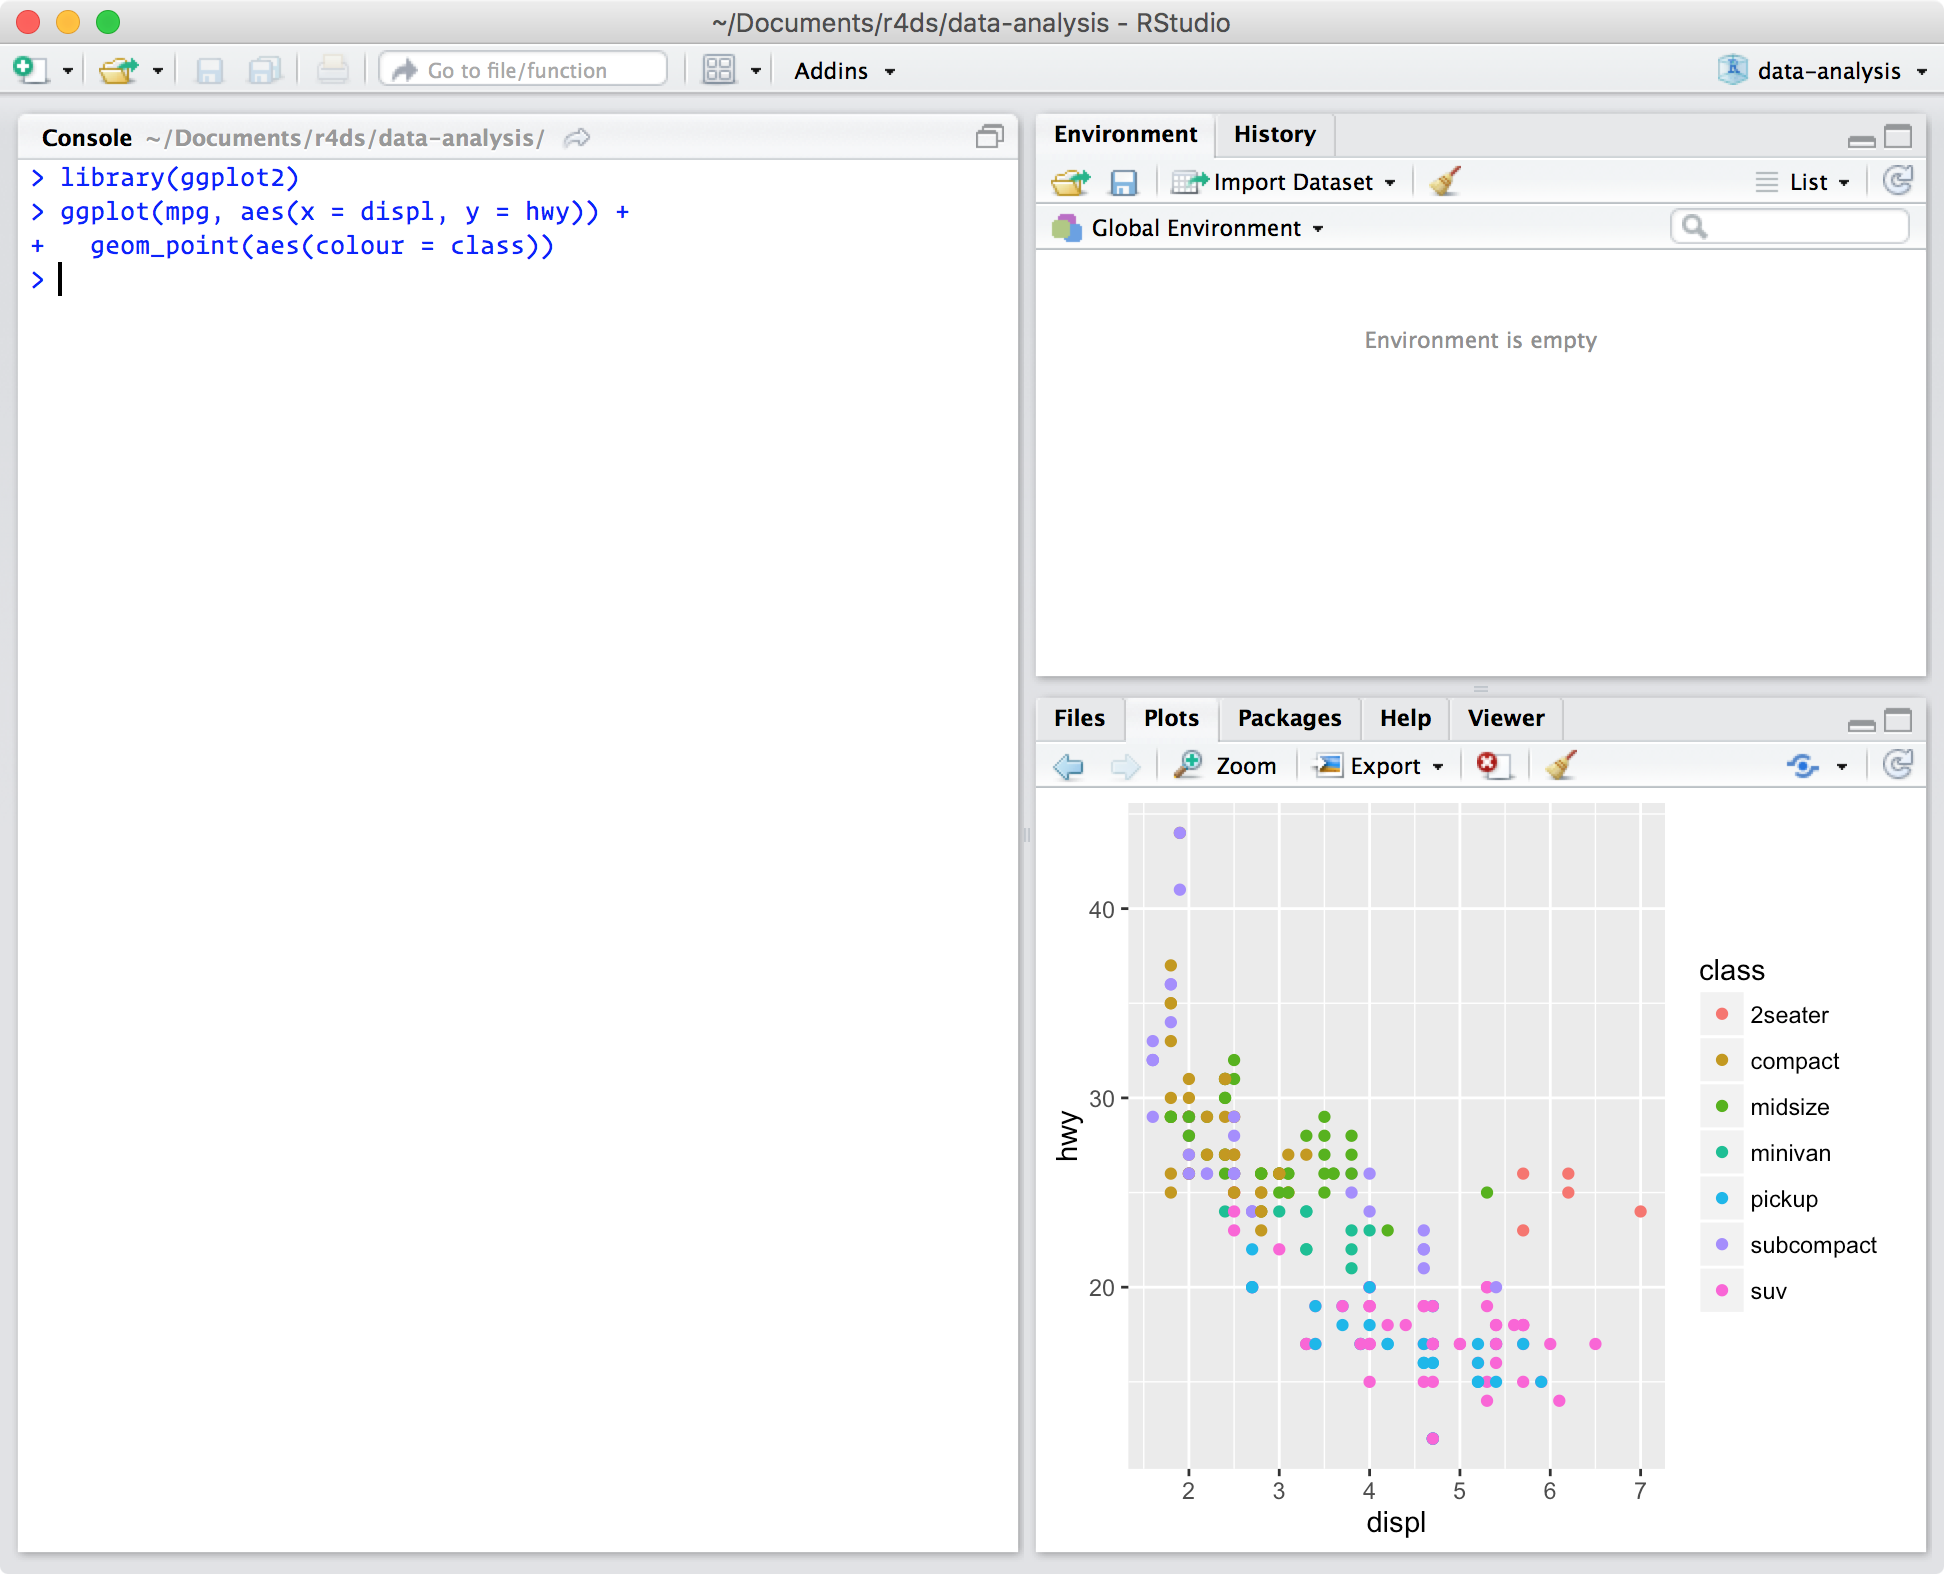Click the 2seater legend color dot

click(x=1722, y=1014)
